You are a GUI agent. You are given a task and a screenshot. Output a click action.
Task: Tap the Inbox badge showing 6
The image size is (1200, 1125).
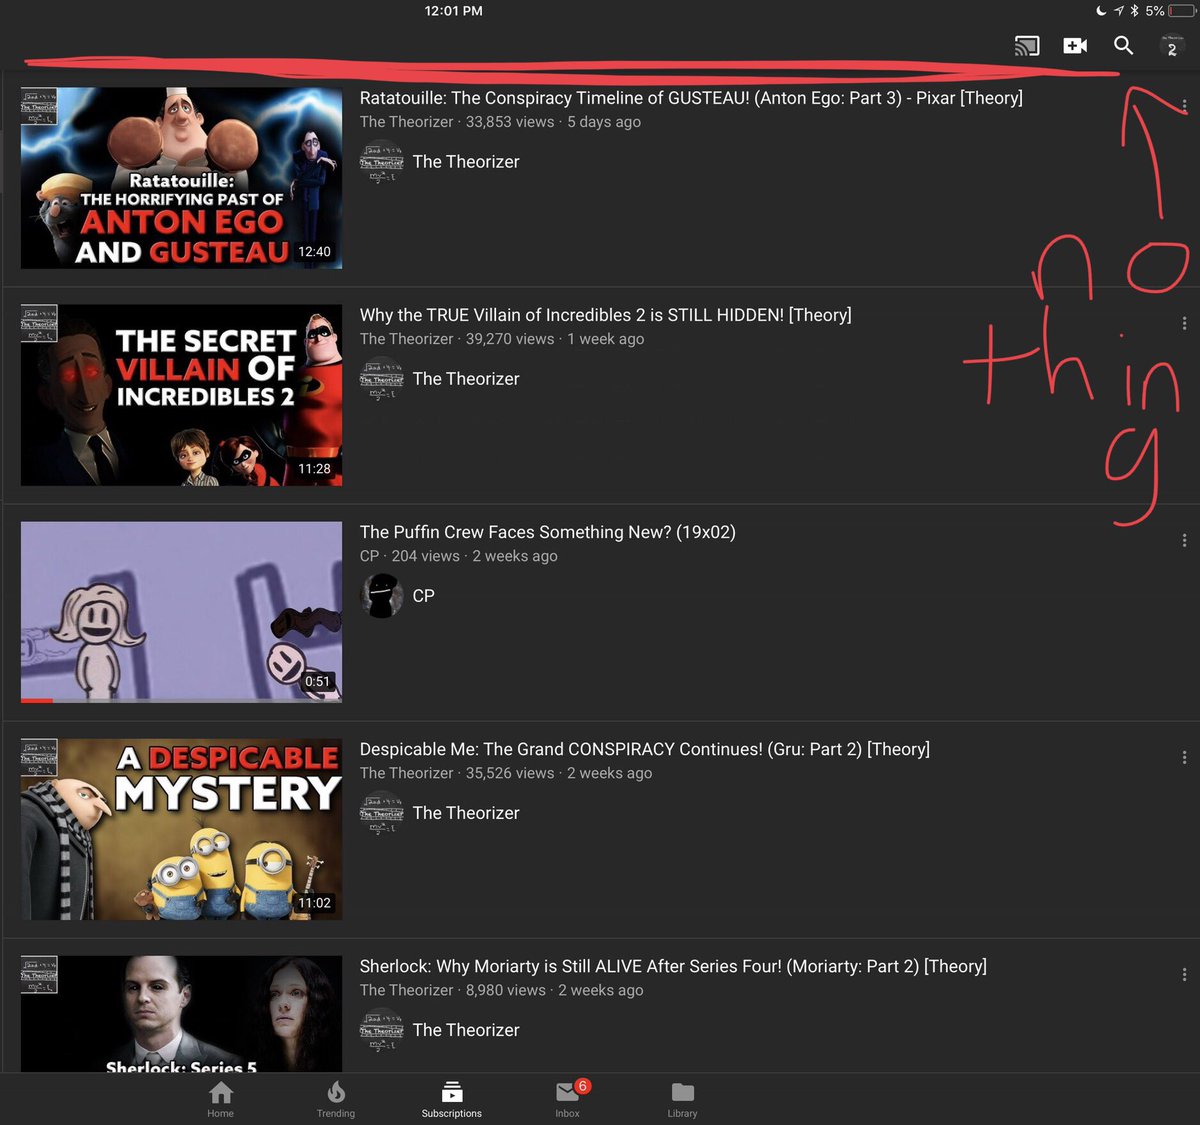point(582,1086)
